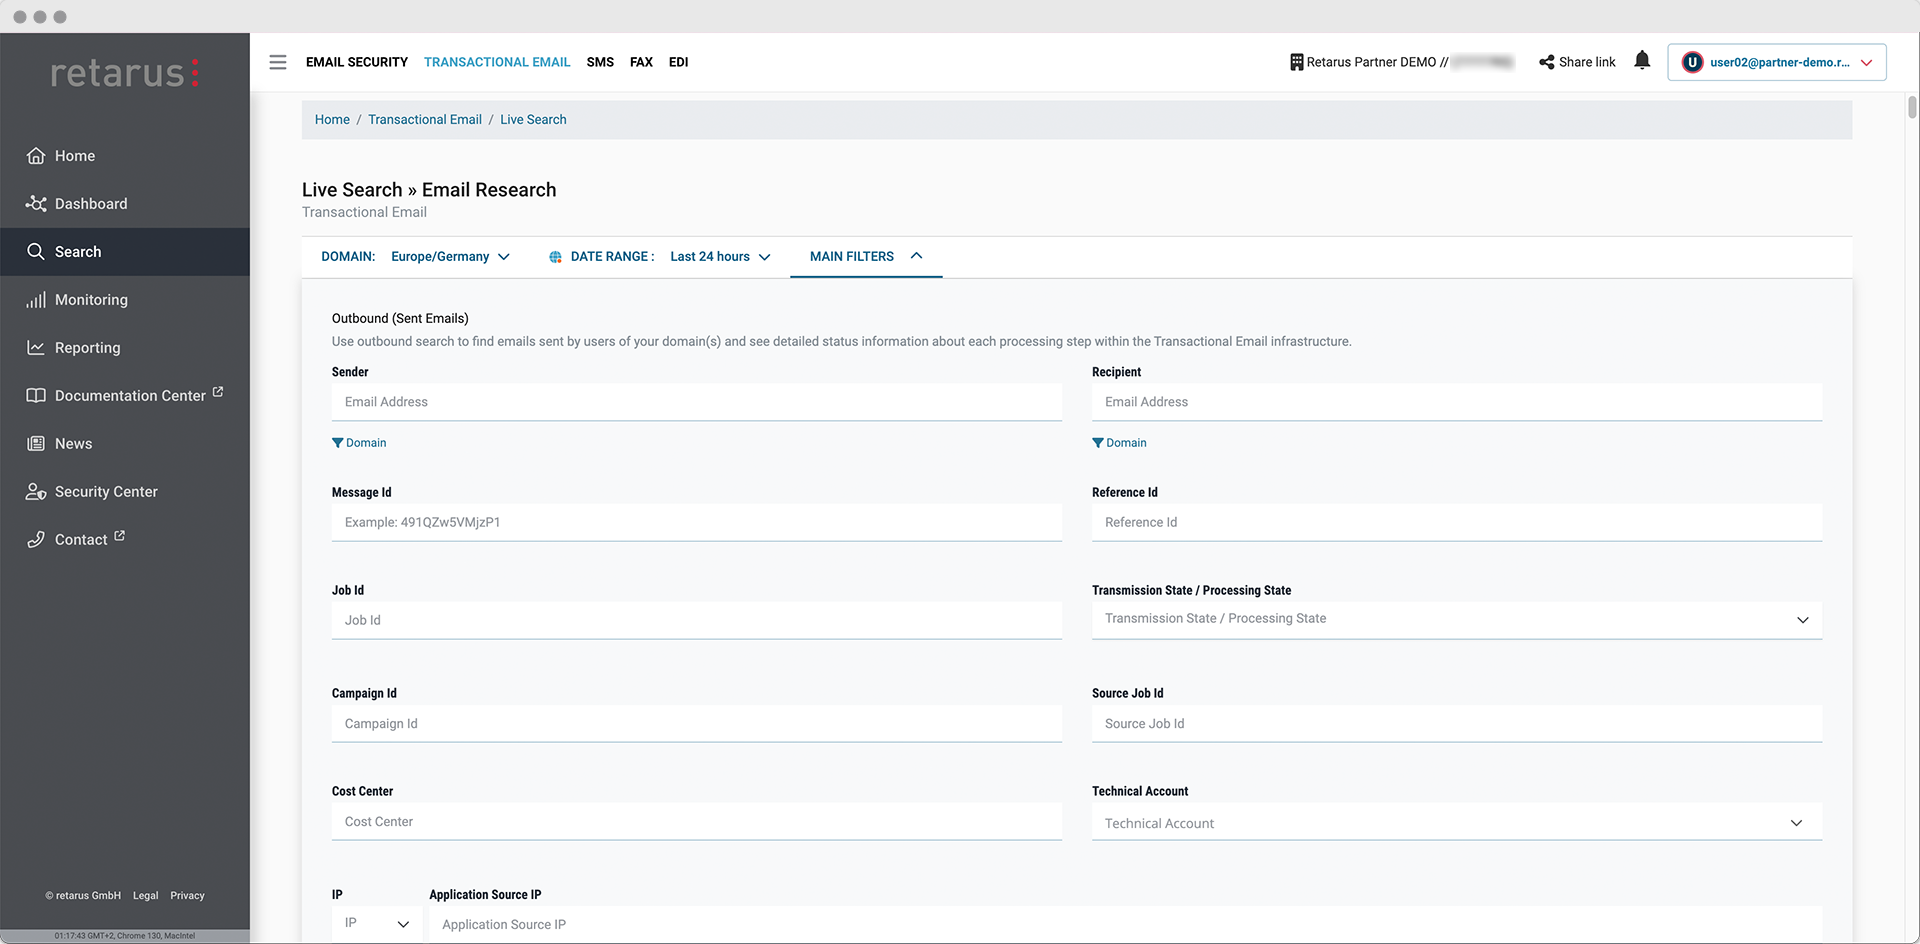
Task: Click the Search magnifier icon in sidebar
Action: (x=36, y=252)
